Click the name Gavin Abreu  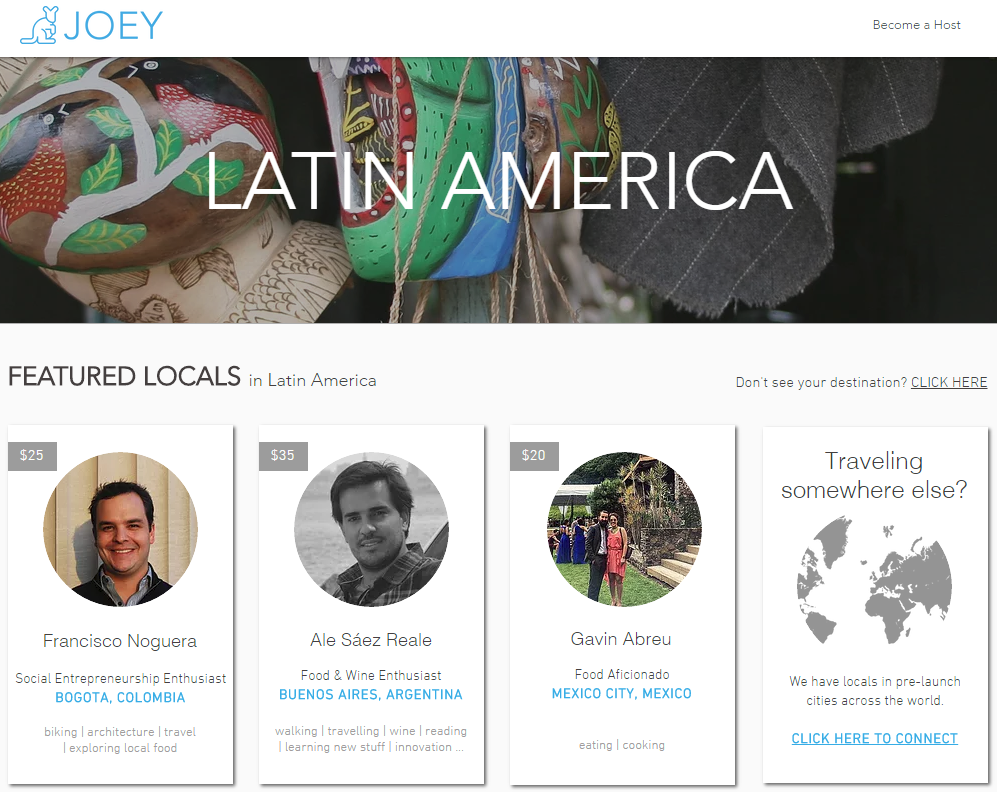click(x=621, y=639)
